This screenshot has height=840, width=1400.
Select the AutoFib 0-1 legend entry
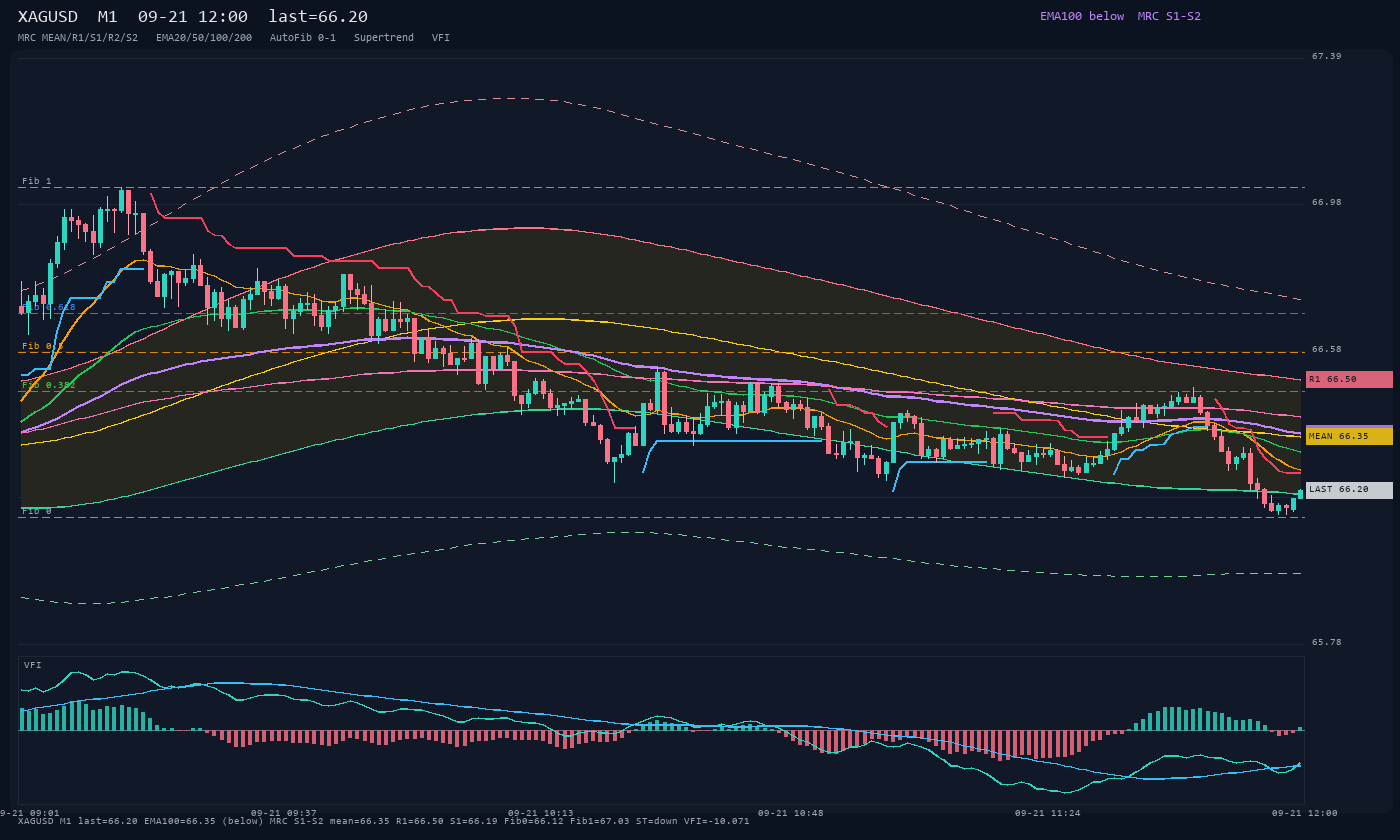(303, 38)
